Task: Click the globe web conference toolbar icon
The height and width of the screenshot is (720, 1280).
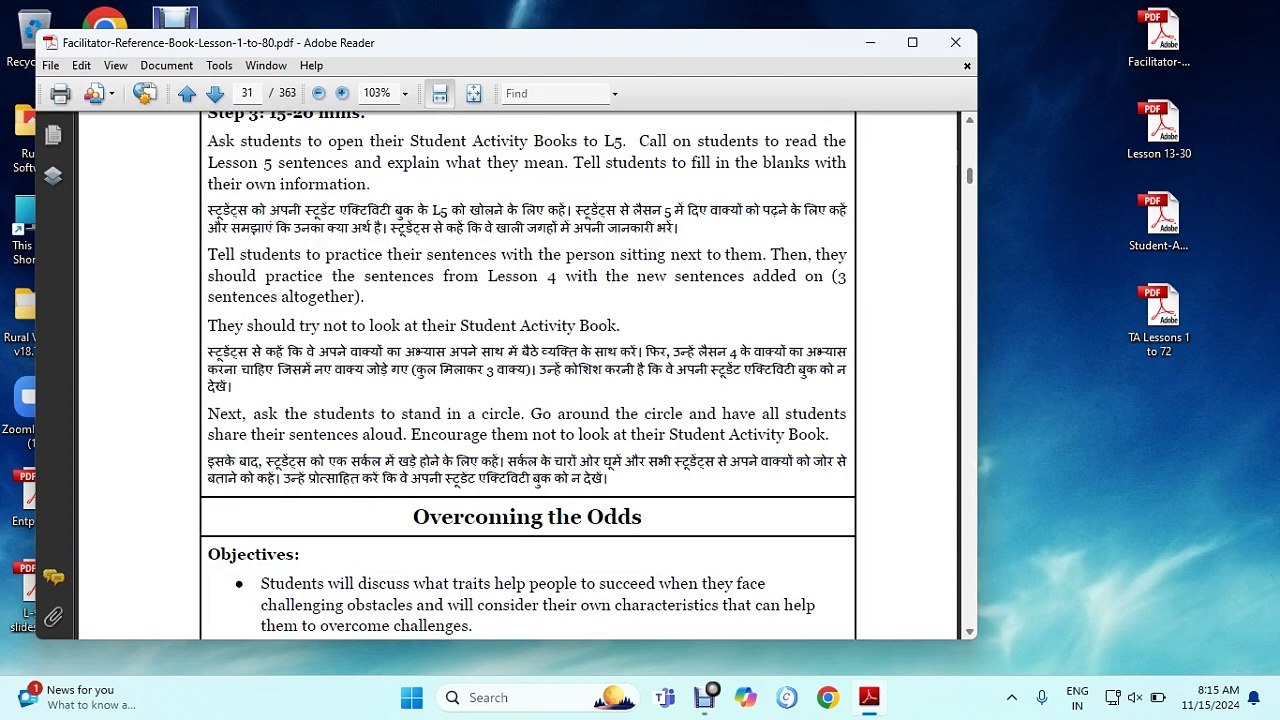Action: [145, 94]
